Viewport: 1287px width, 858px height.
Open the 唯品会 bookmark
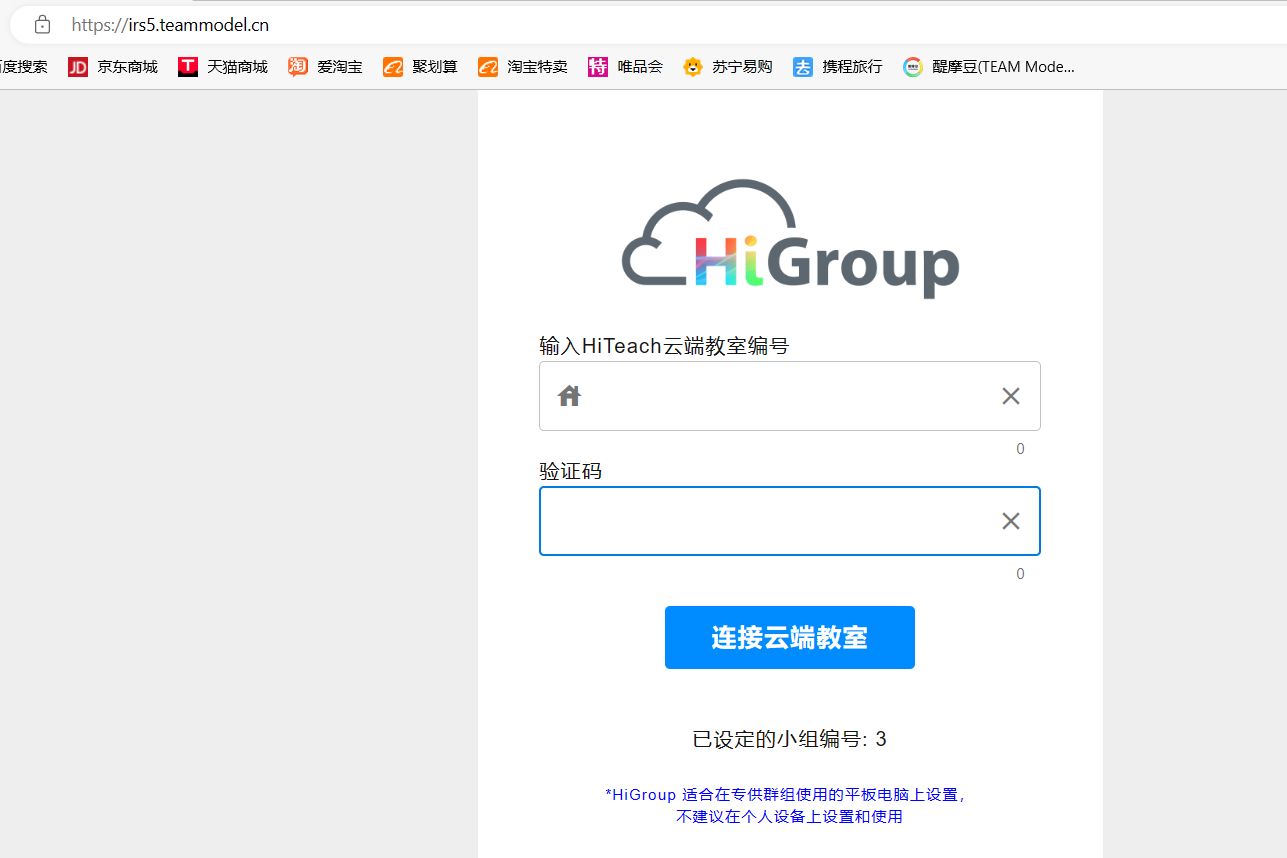click(x=626, y=67)
